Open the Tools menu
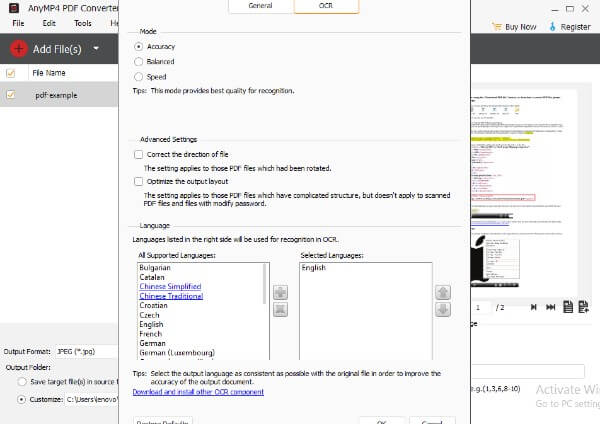The image size is (600, 424). pos(83,23)
